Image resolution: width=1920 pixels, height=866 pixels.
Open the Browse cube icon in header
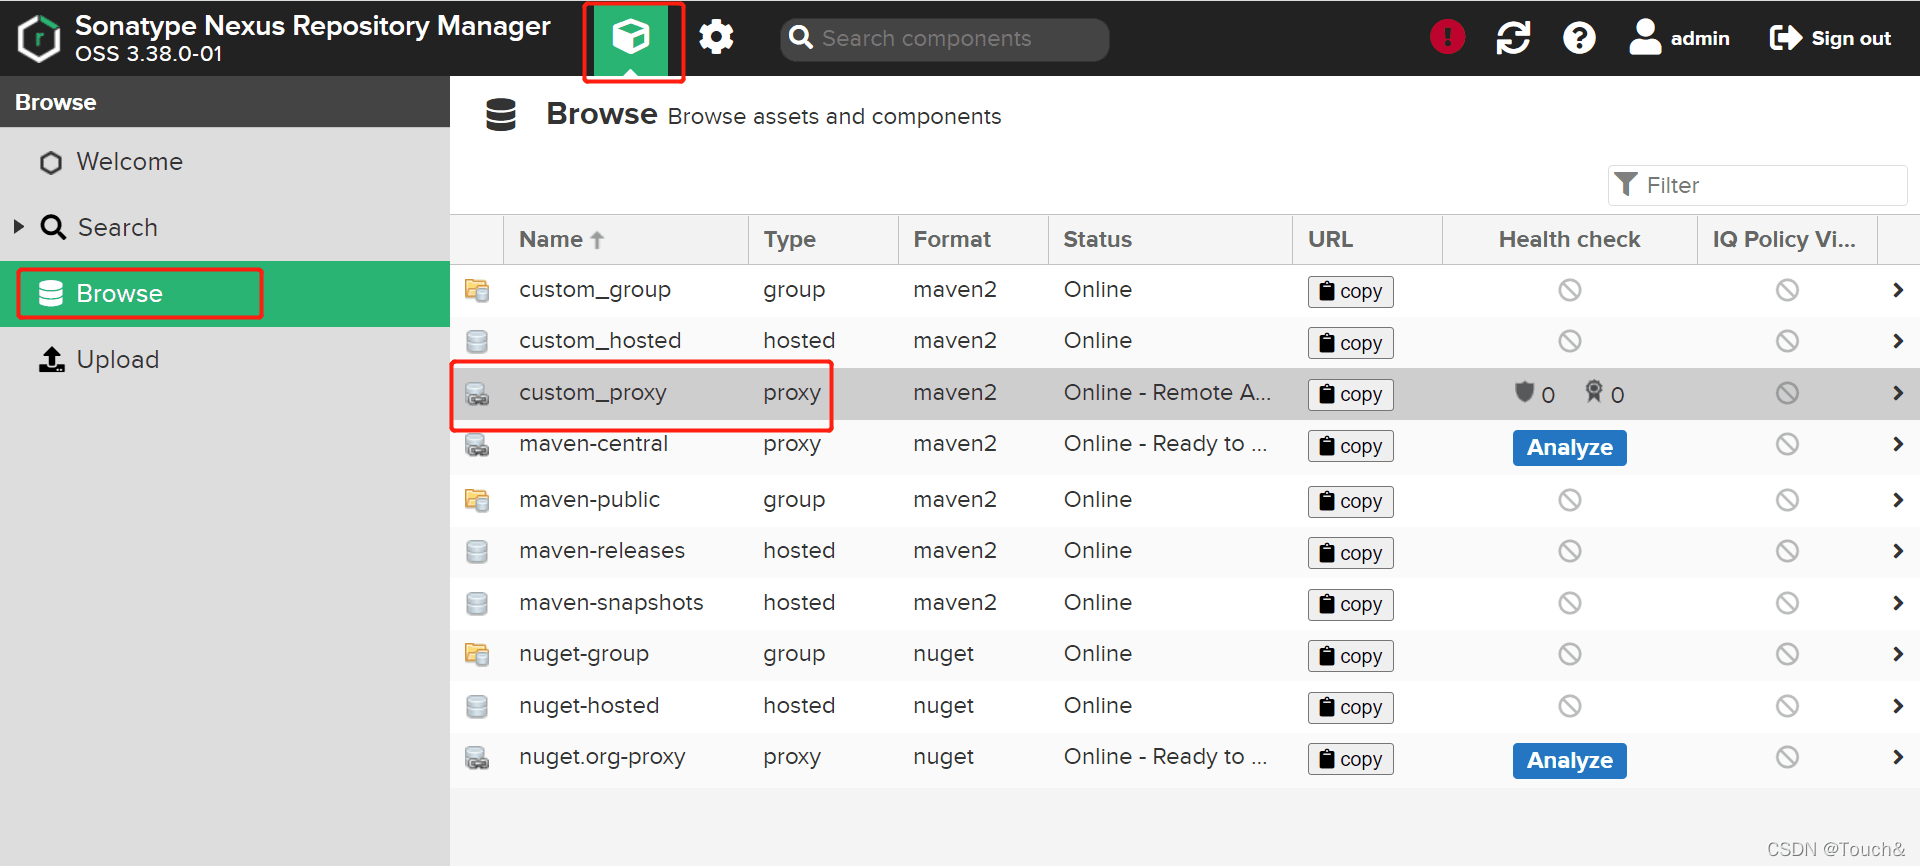coord(631,38)
